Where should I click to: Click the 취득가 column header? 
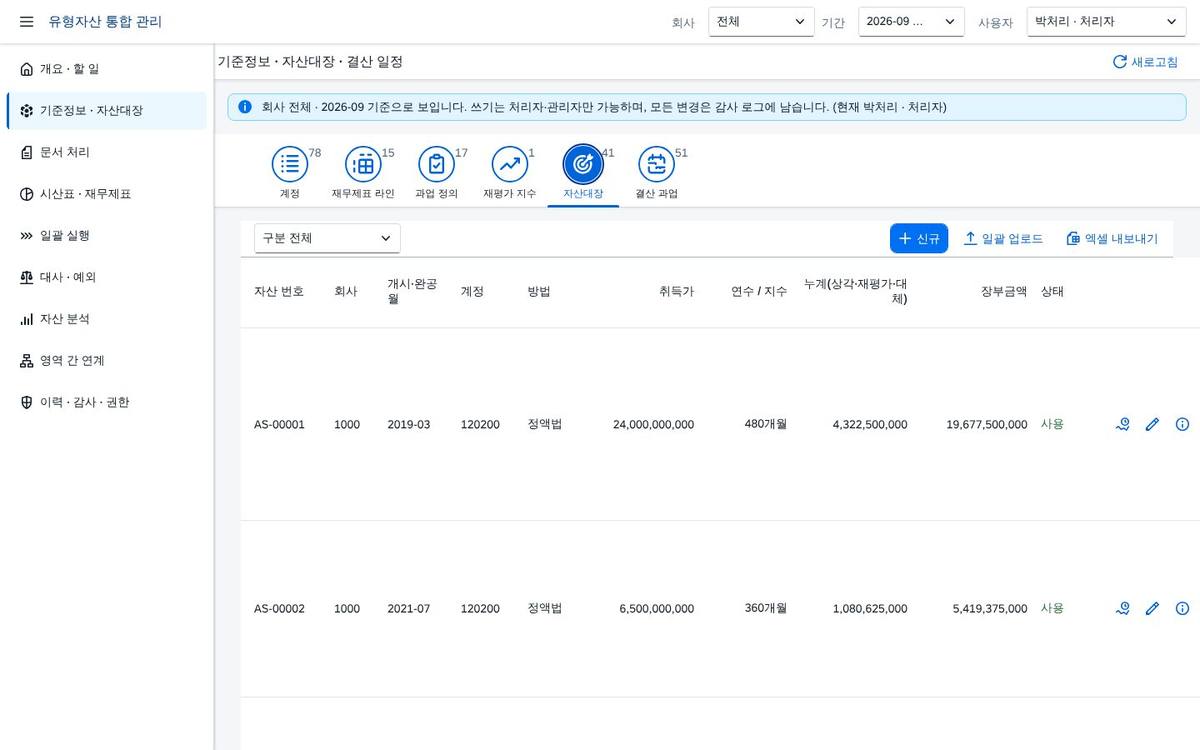(x=676, y=292)
